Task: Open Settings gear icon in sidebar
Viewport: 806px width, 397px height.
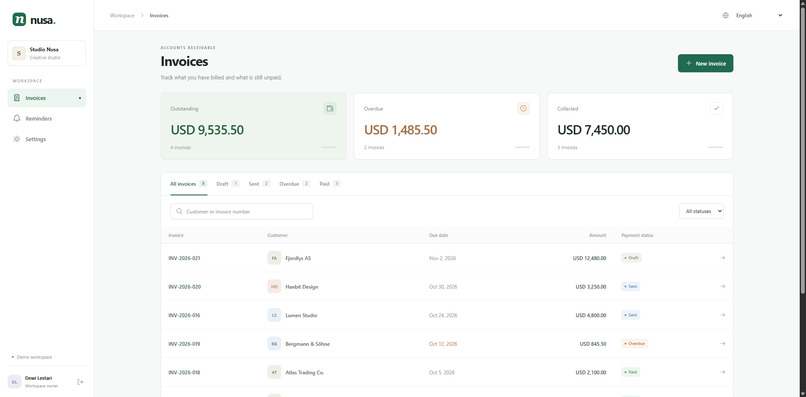Action: (16, 139)
